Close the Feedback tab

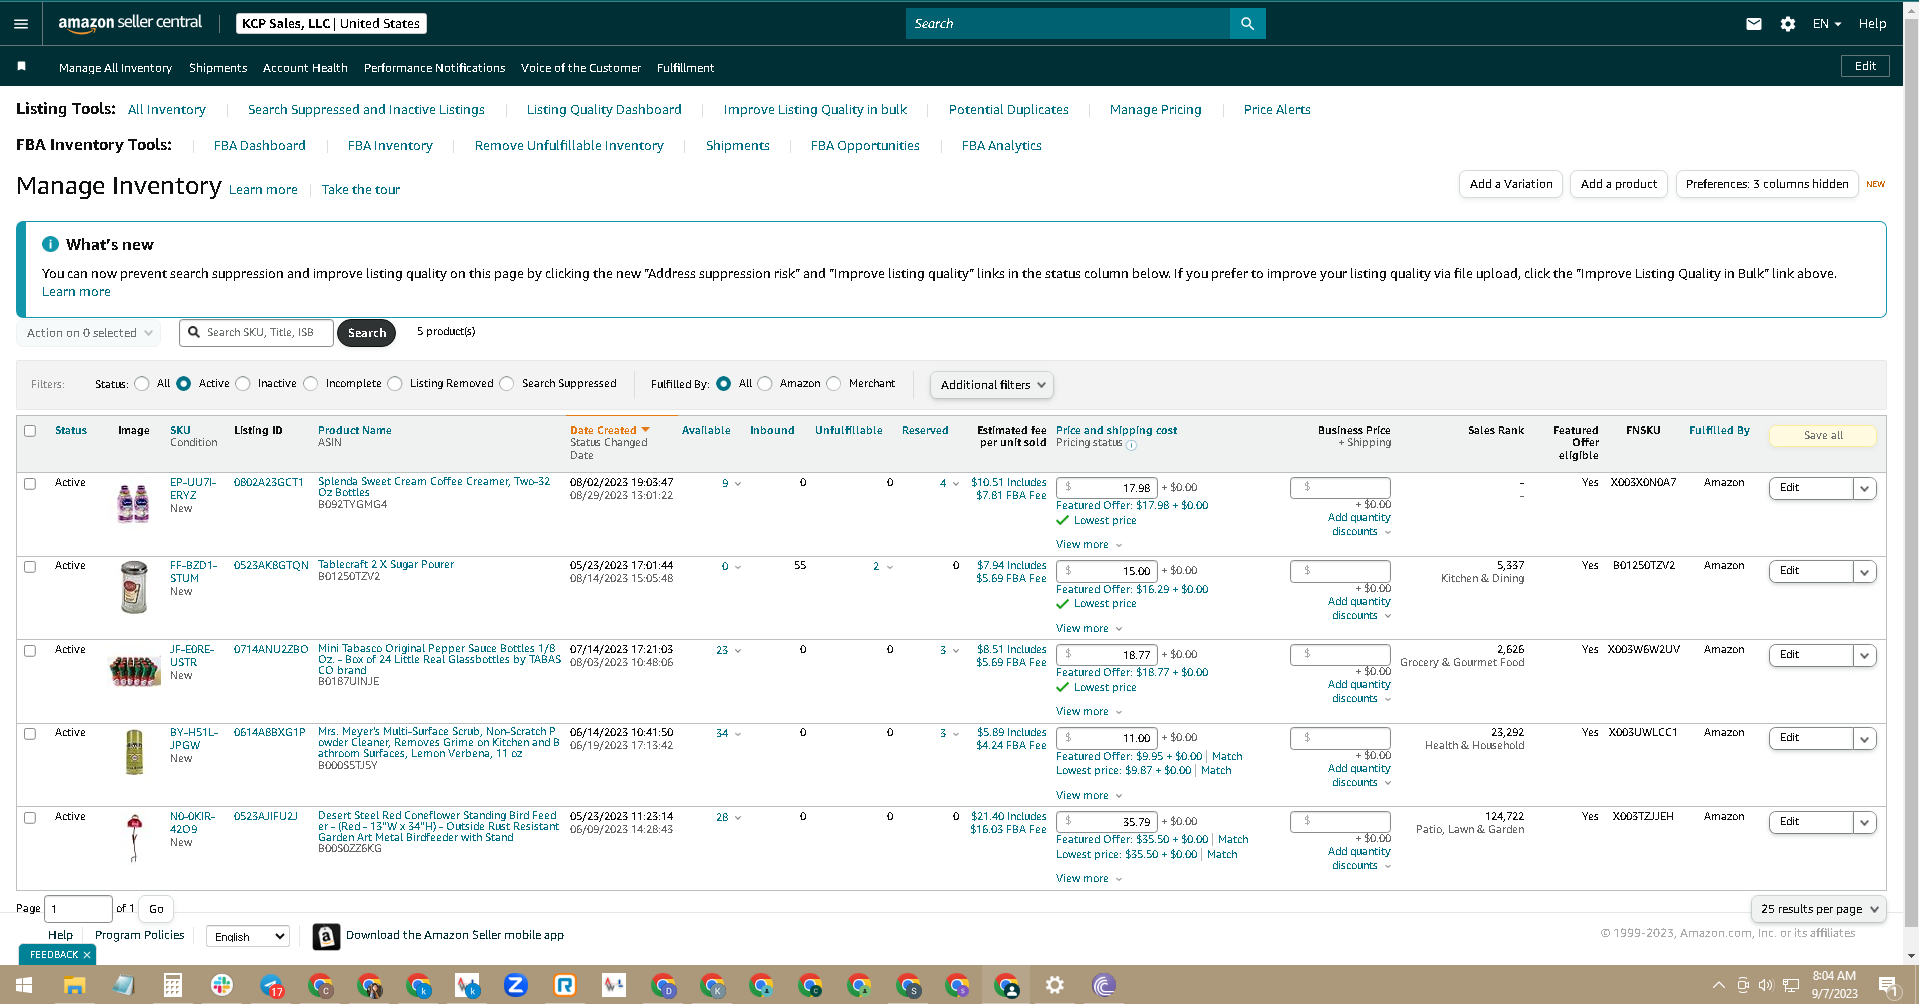87,955
